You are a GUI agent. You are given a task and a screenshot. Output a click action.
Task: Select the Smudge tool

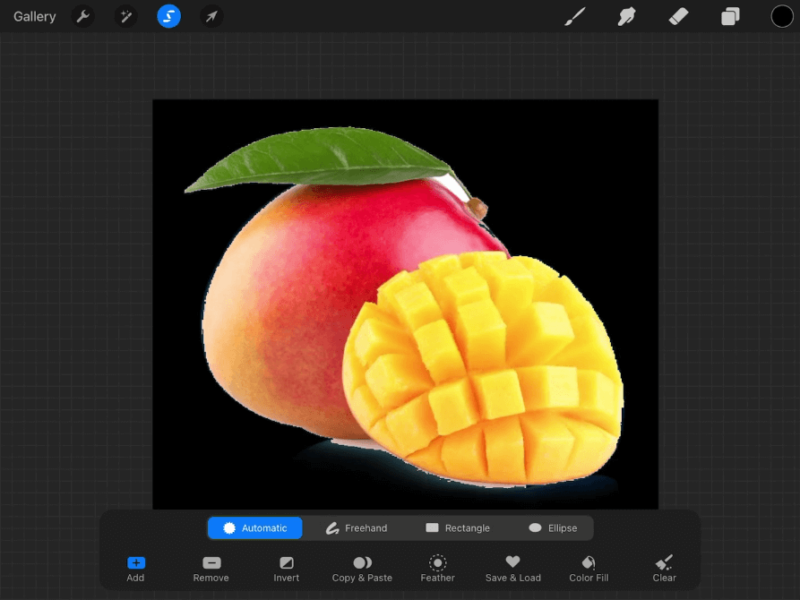pyautogui.click(x=627, y=16)
